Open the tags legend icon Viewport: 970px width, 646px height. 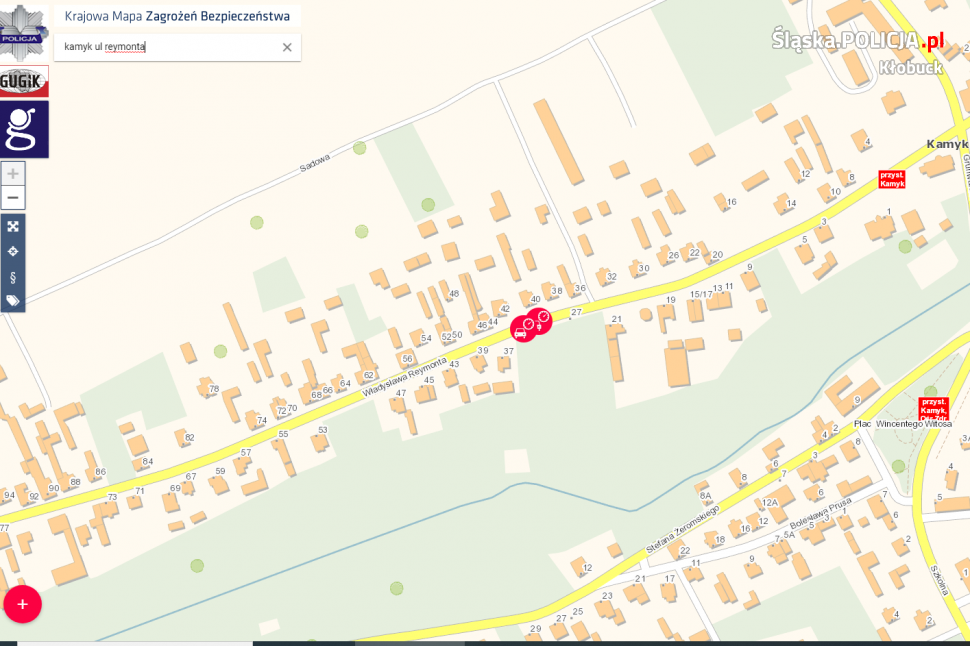pyautogui.click(x=13, y=301)
